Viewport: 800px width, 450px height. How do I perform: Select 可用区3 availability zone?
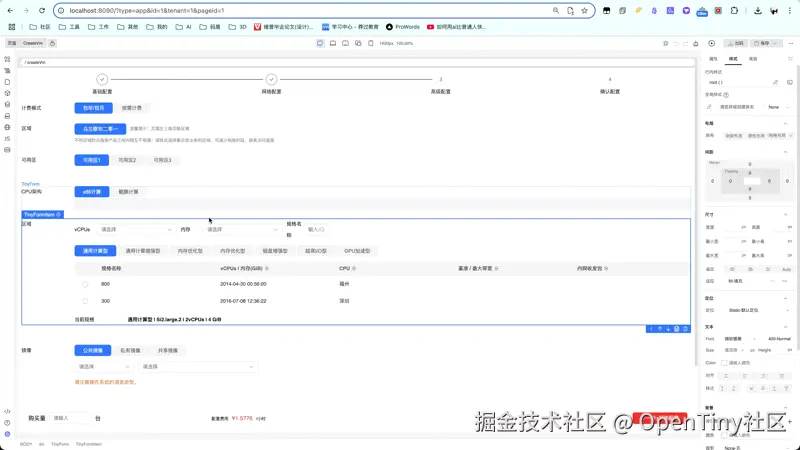163,160
